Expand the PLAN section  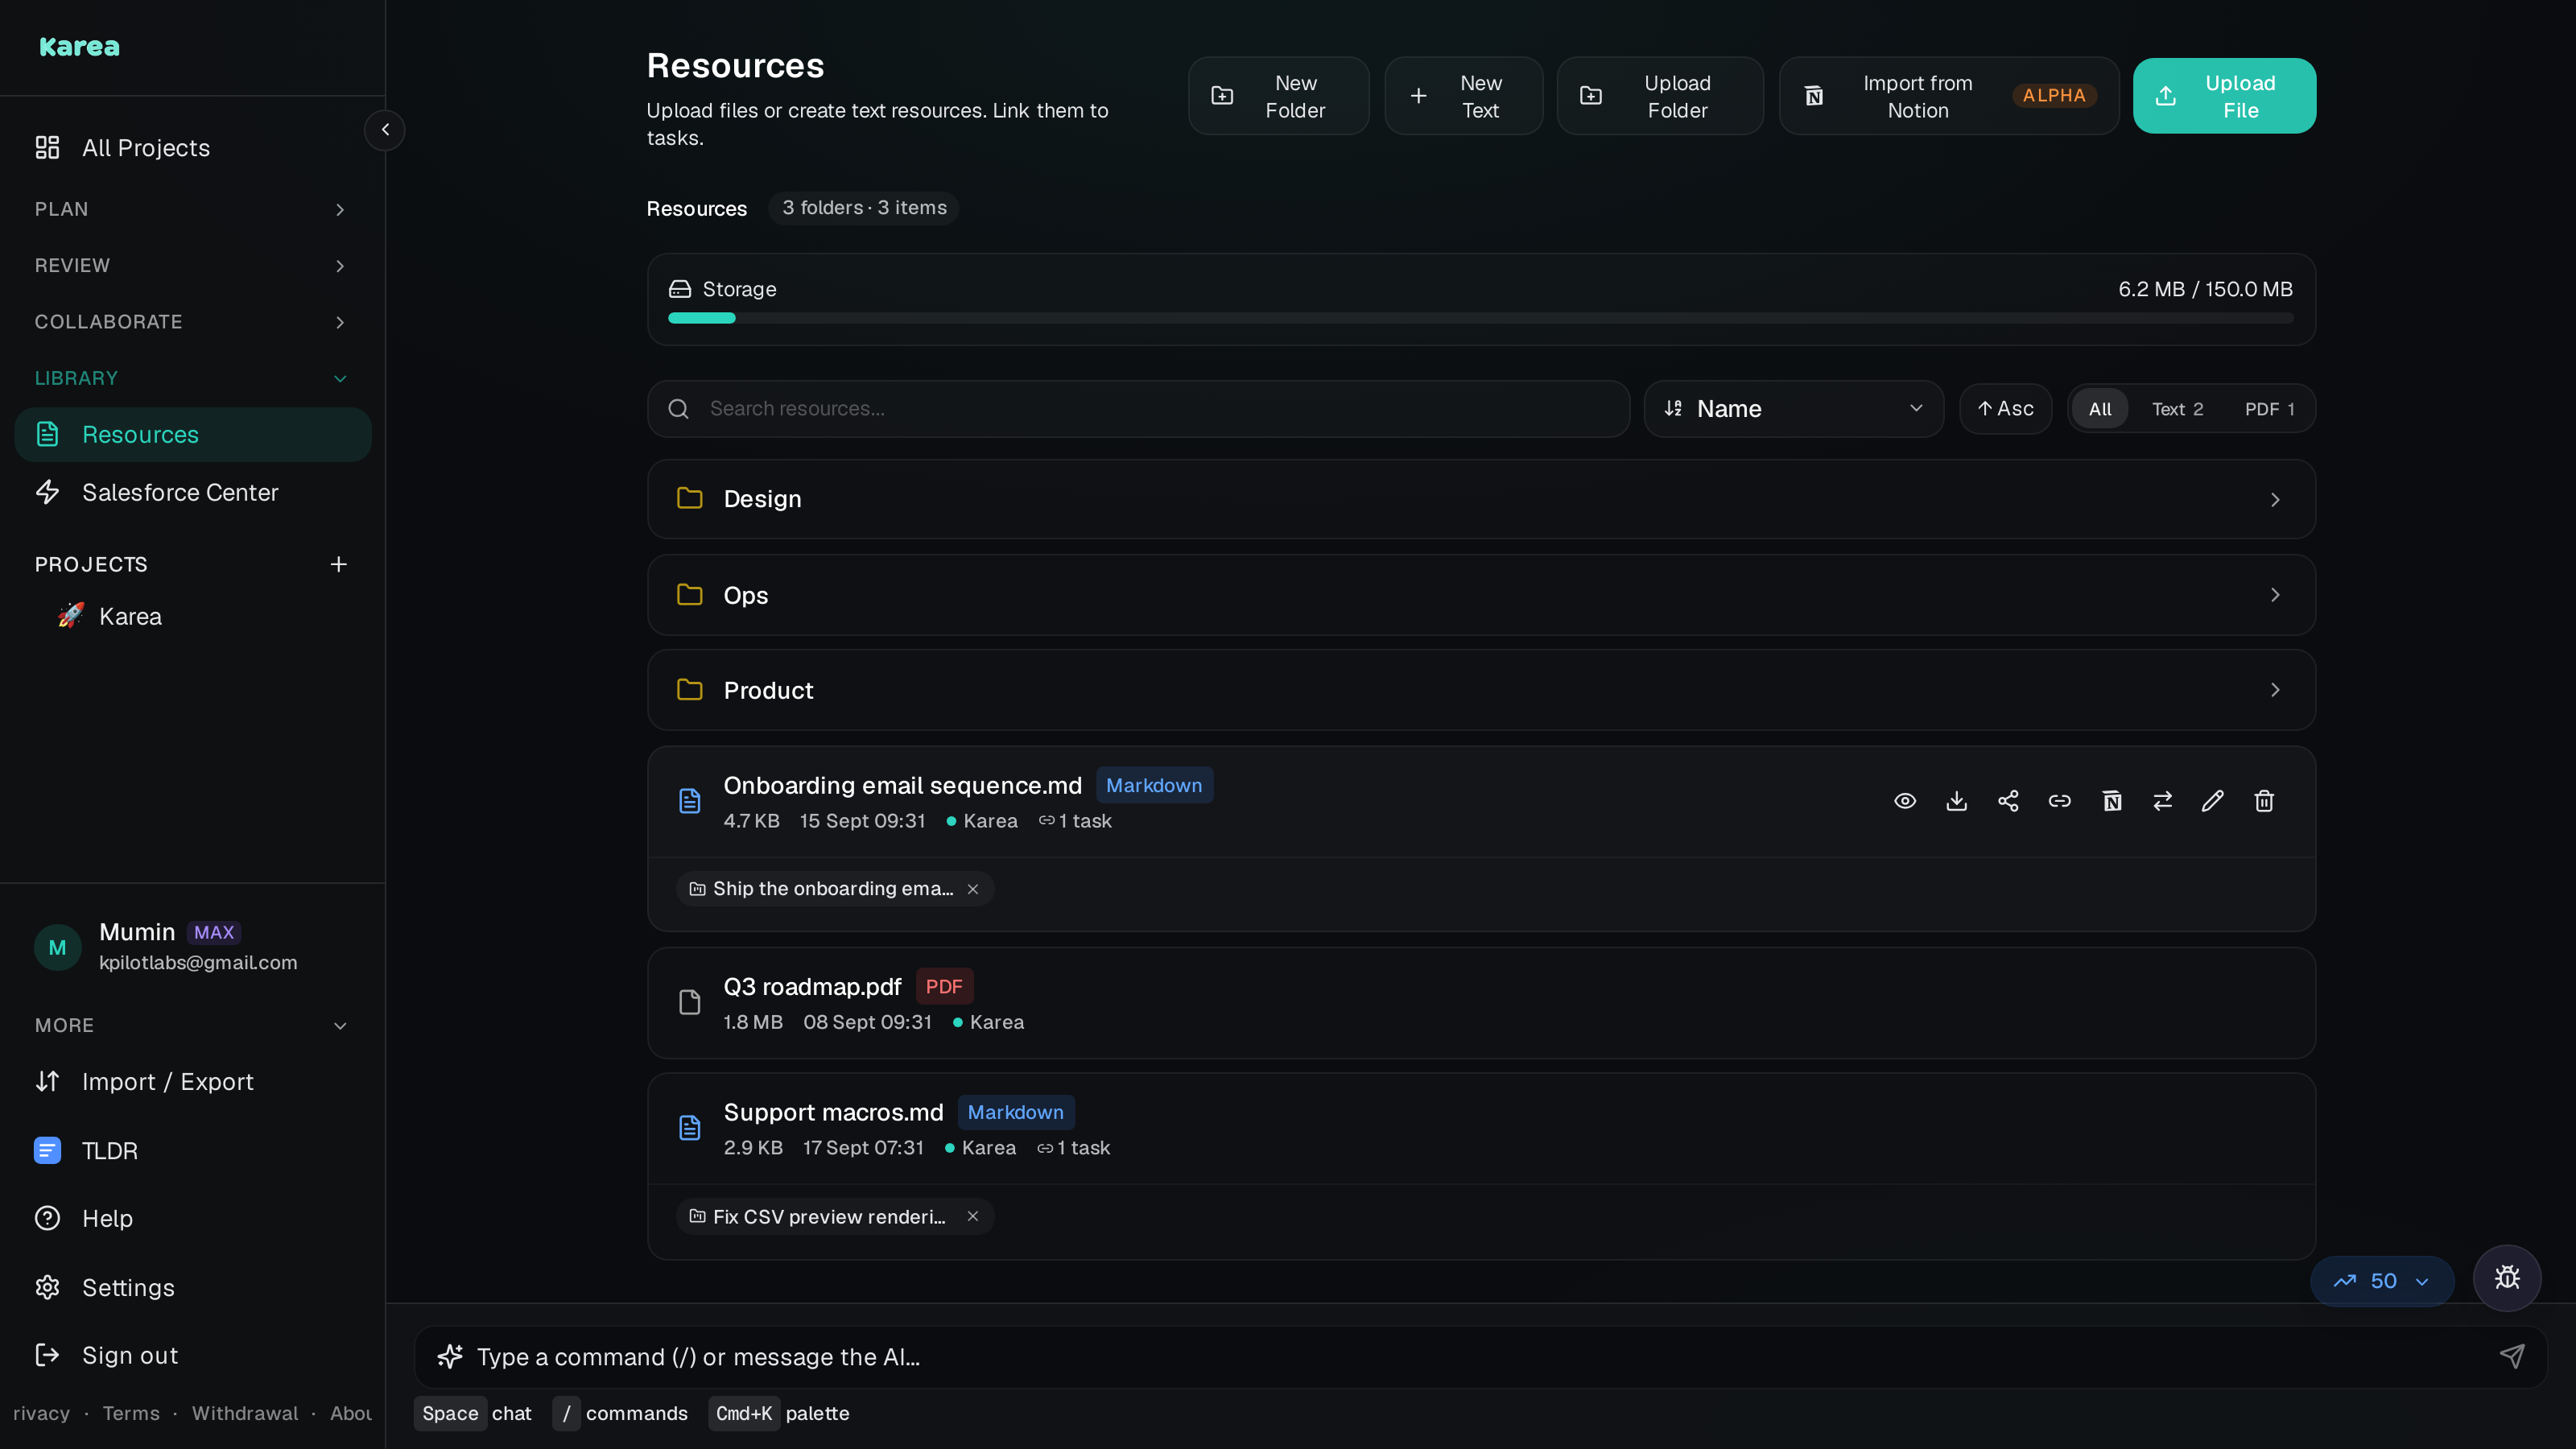pyautogui.click(x=192, y=209)
